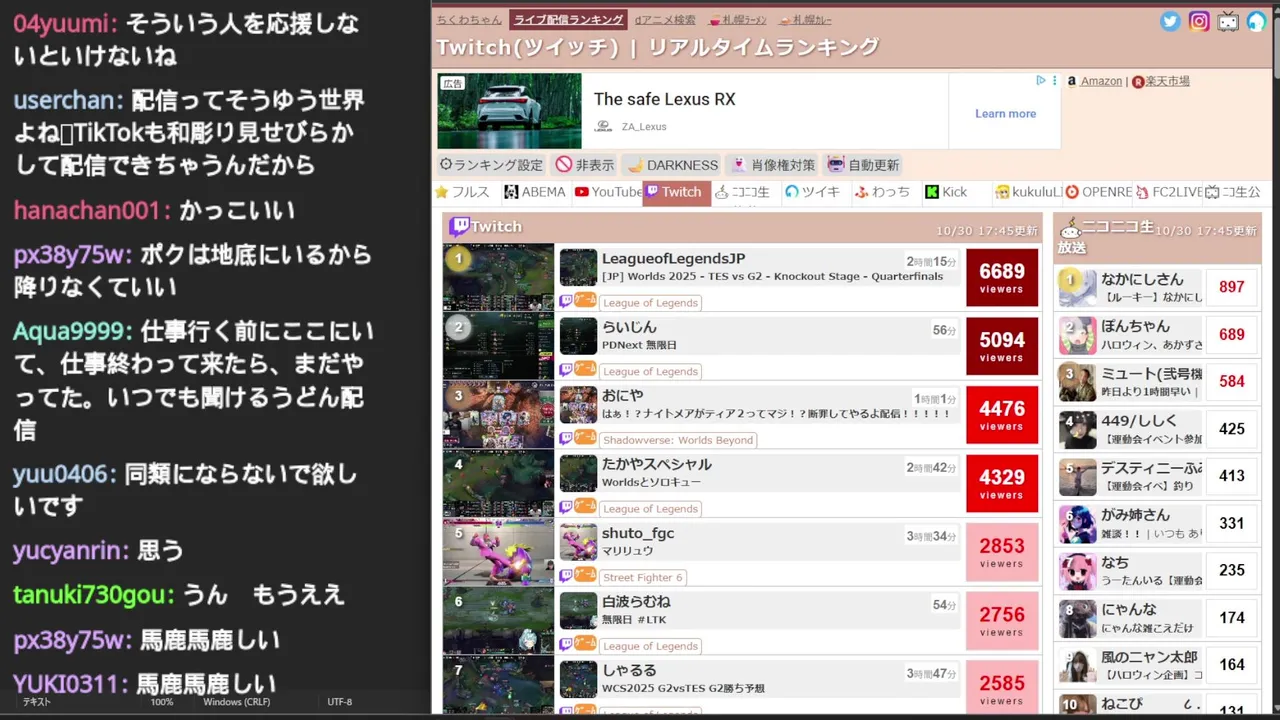Click ぽんちゃん avatar in the ニコニコ生放送 list
1280x720 pixels.
click(1078, 335)
